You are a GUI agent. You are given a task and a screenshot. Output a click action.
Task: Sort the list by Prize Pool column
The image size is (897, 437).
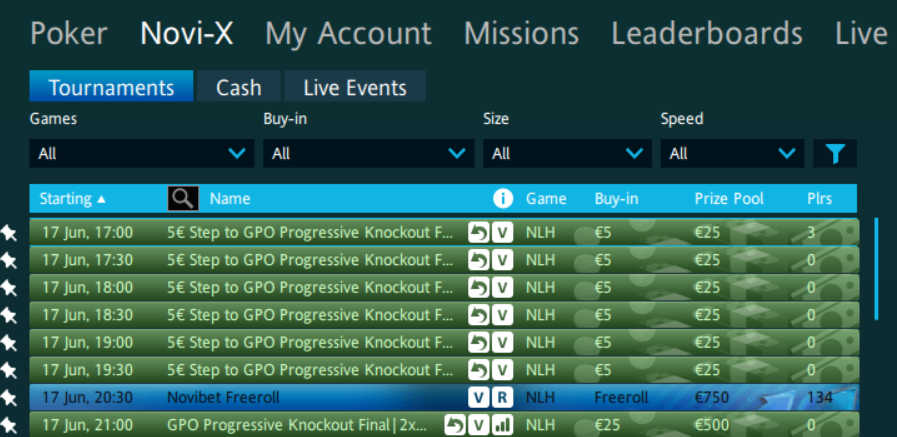pyautogui.click(x=729, y=198)
